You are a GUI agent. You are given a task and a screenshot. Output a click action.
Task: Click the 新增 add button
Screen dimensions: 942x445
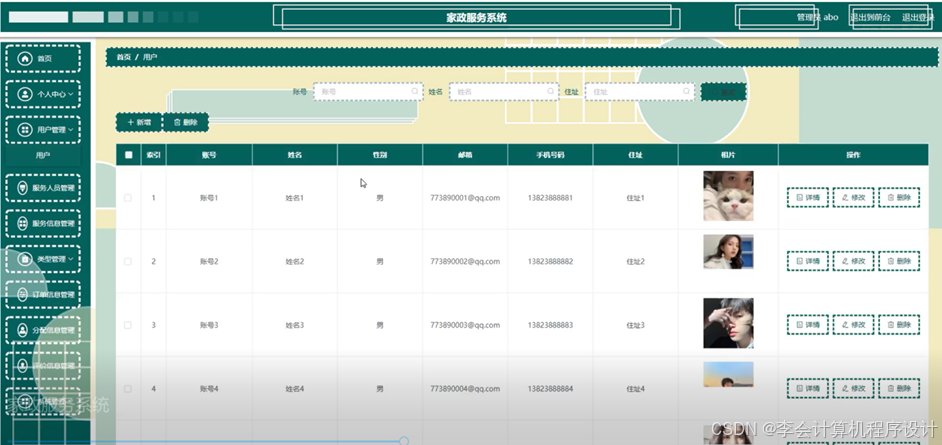click(x=139, y=123)
